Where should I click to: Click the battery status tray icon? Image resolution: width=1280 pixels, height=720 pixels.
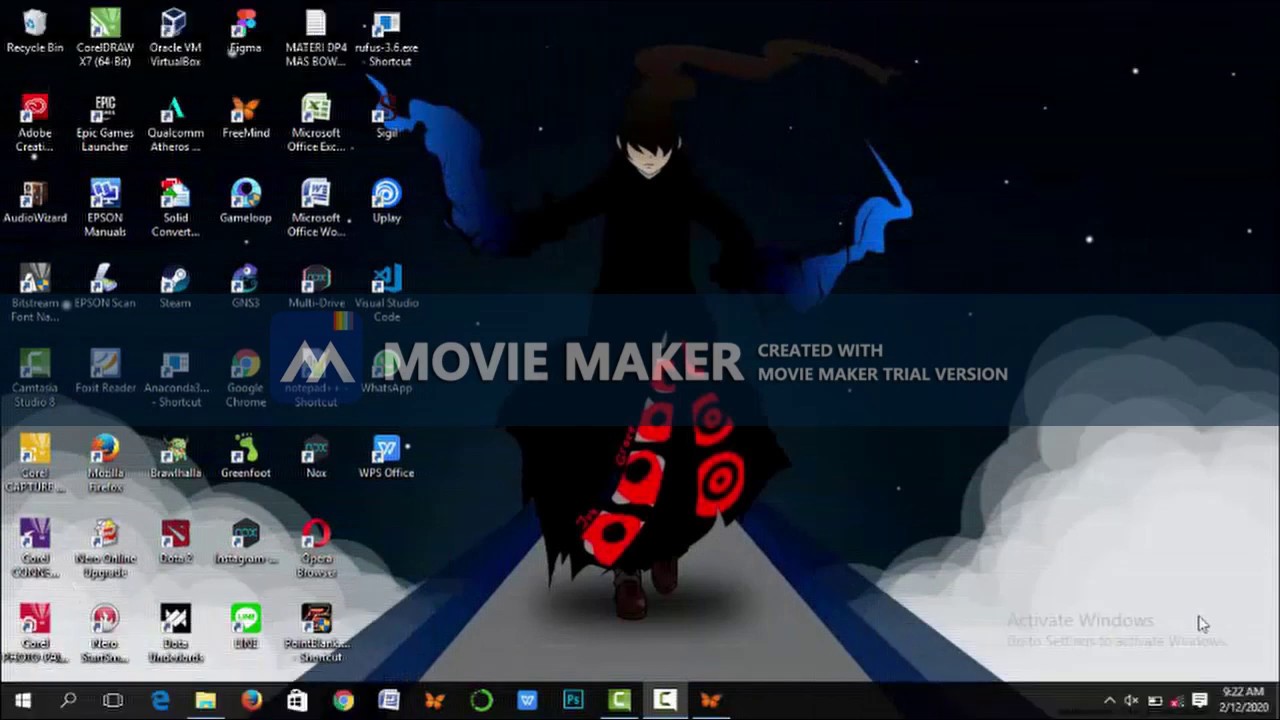1154,701
